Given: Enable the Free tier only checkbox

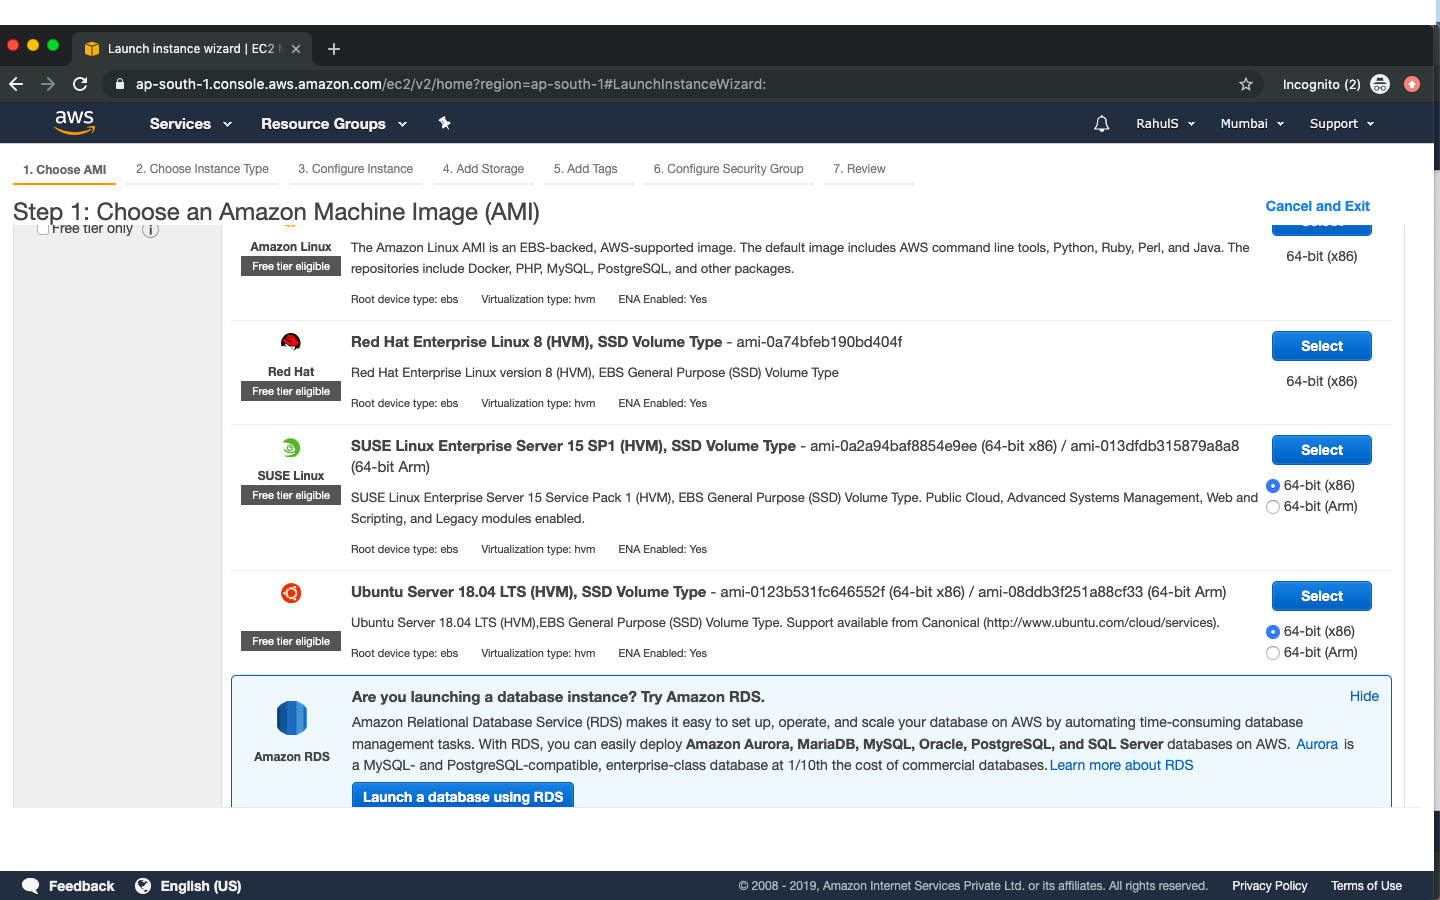Looking at the screenshot, I should point(42,228).
